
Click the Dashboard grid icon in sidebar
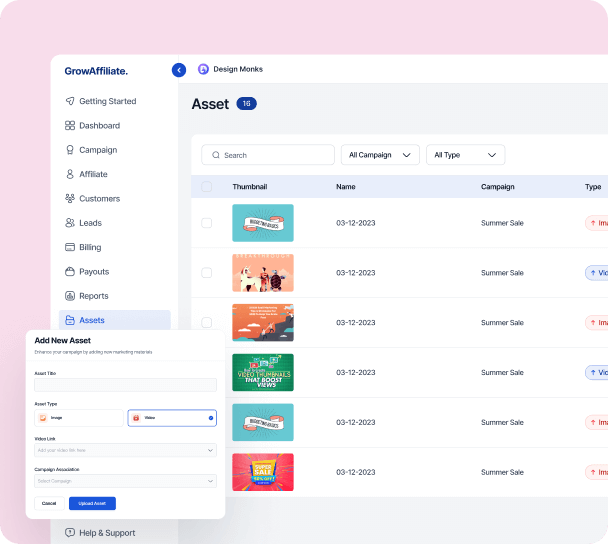coord(70,126)
